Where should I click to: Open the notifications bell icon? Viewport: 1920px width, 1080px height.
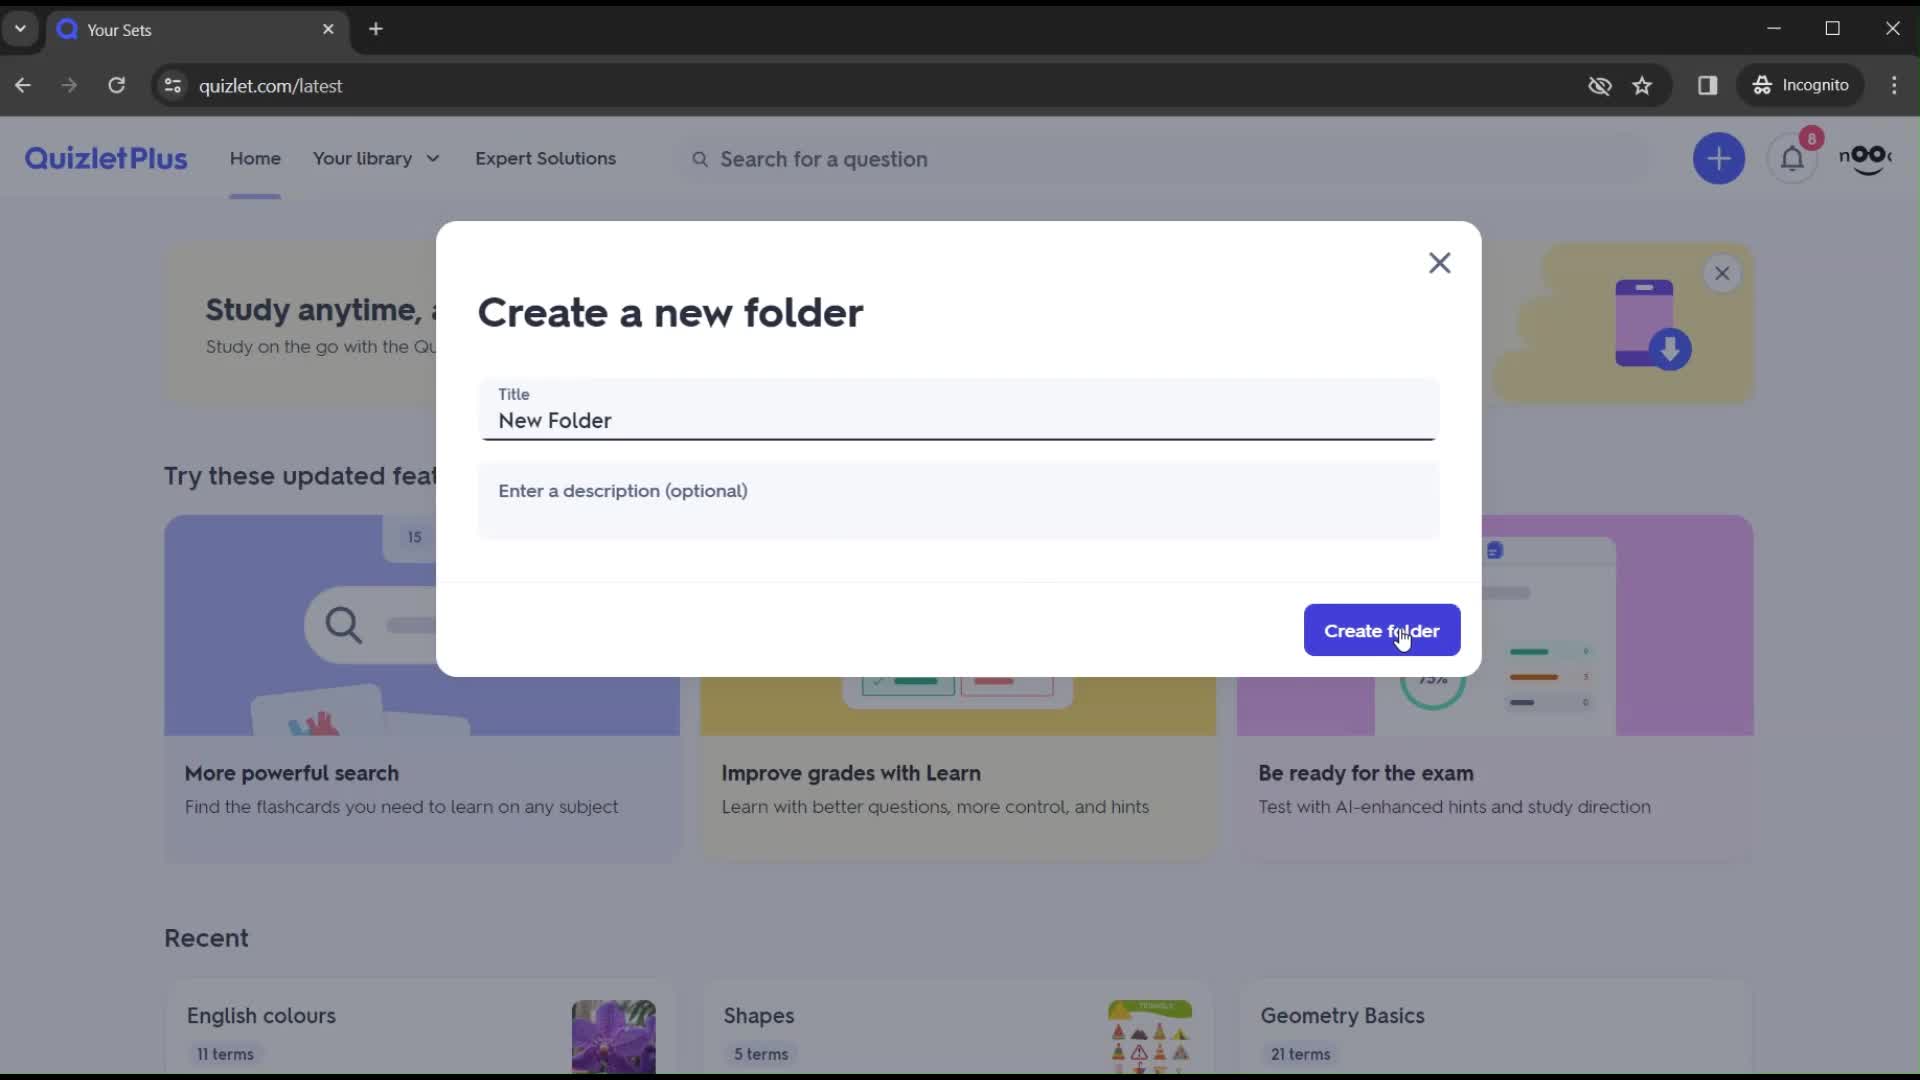click(1792, 158)
